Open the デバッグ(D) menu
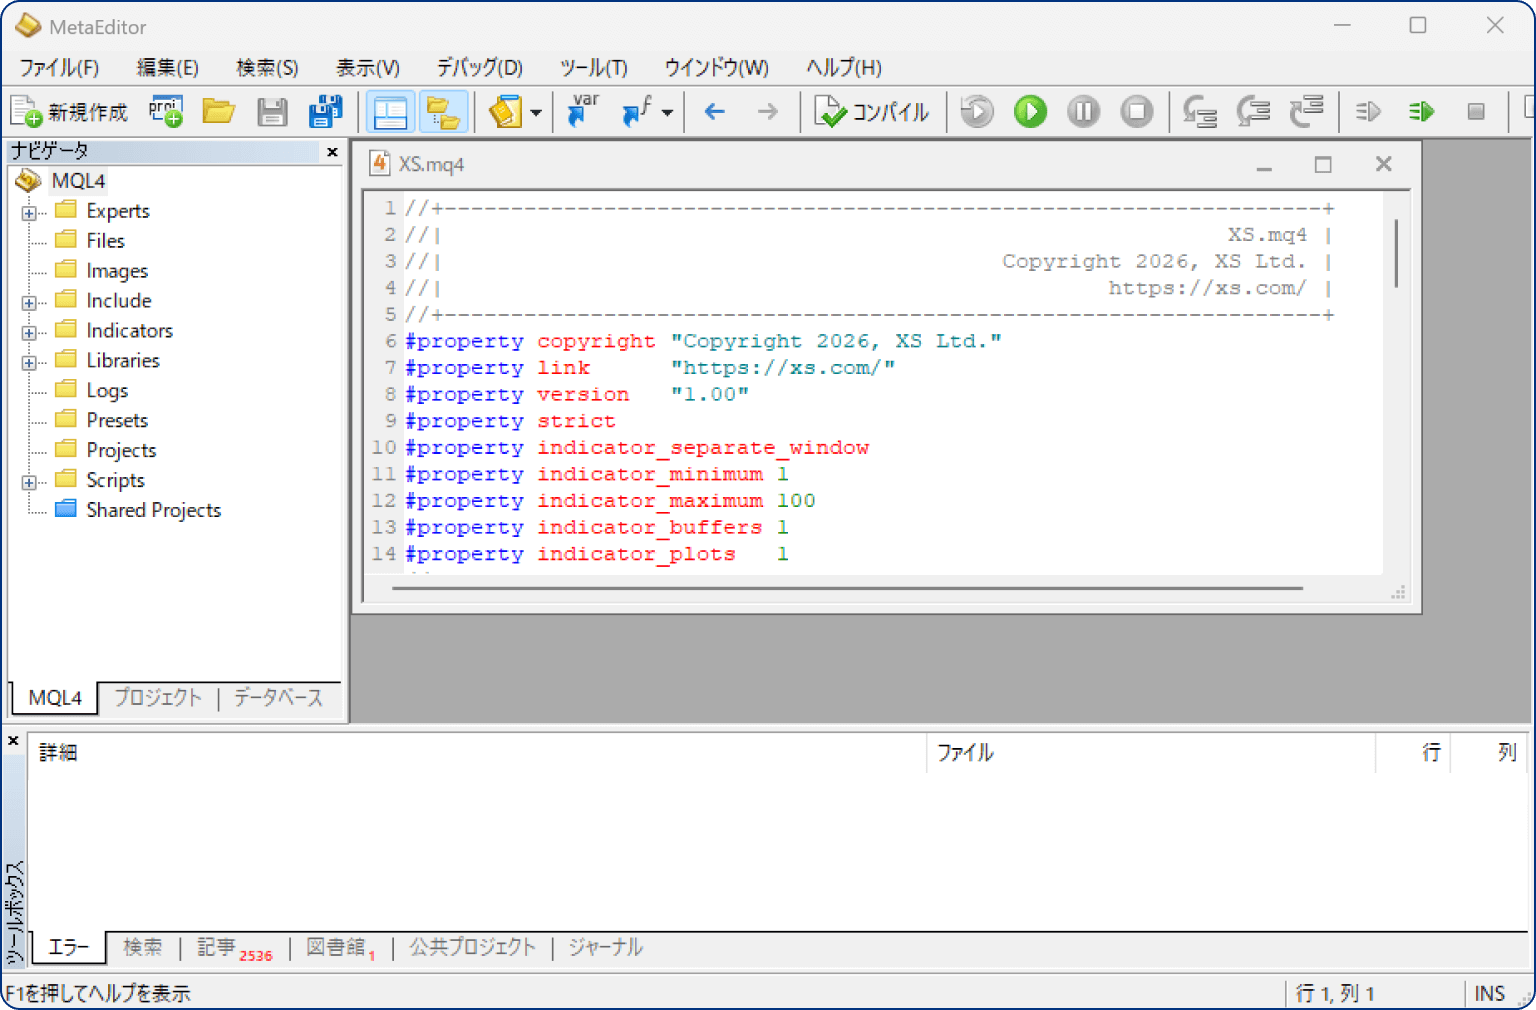Viewport: 1536px width, 1010px height. point(479,67)
